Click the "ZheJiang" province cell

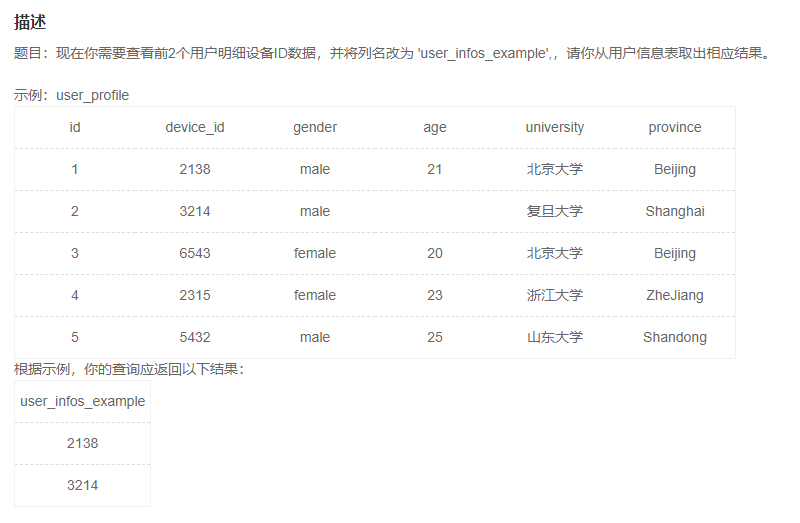[674, 296]
